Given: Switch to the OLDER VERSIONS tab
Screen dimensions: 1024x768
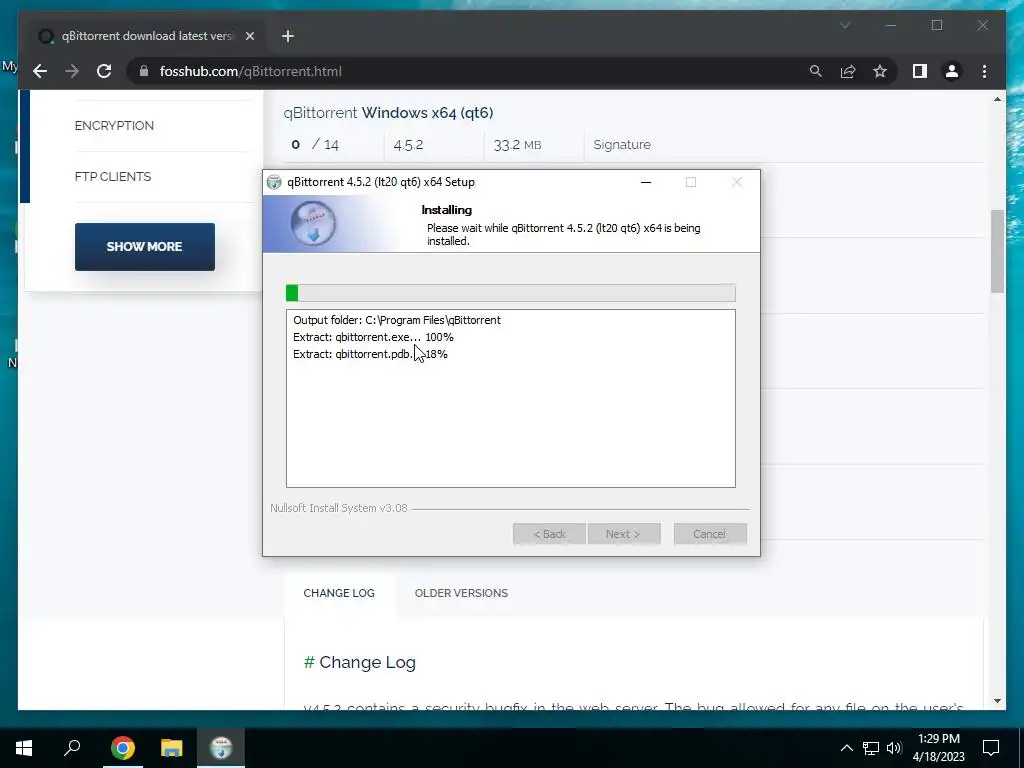Looking at the screenshot, I should (461, 593).
